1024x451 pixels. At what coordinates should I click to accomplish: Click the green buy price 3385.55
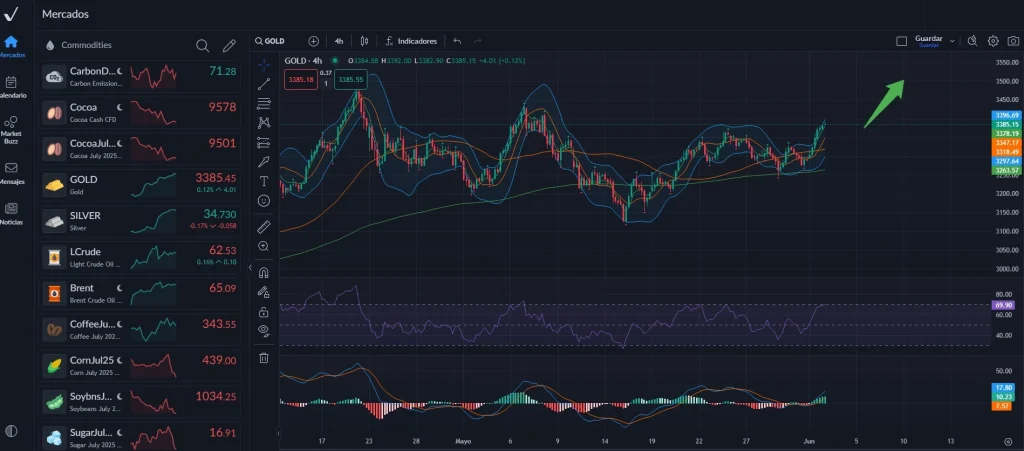(351, 79)
